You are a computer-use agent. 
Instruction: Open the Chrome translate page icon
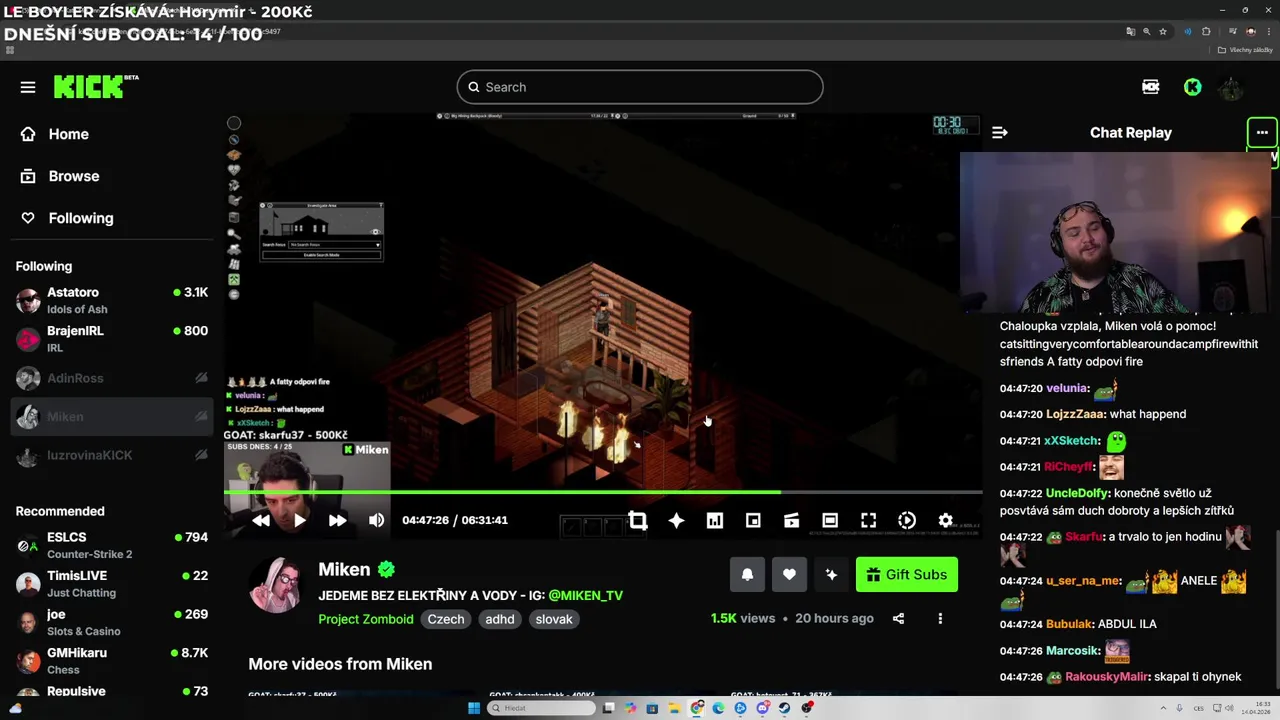click(1131, 31)
